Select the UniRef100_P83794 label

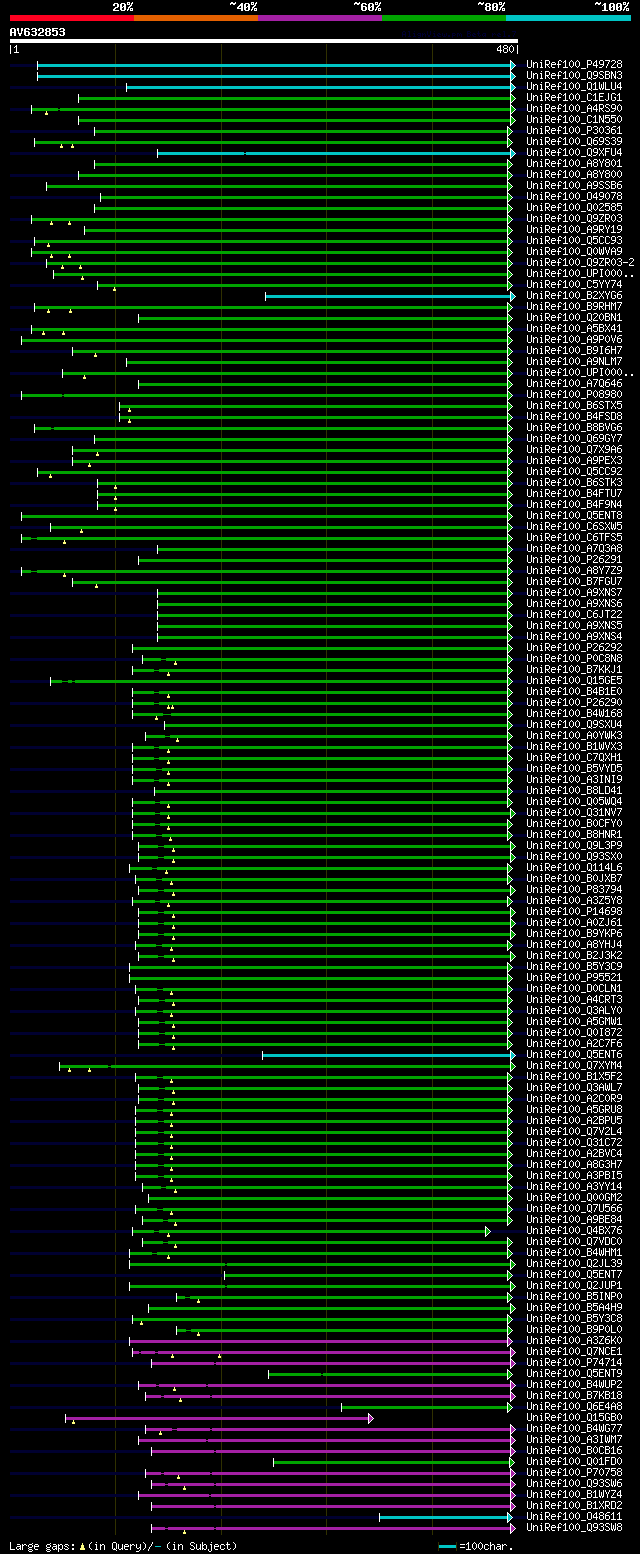coord(574,890)
